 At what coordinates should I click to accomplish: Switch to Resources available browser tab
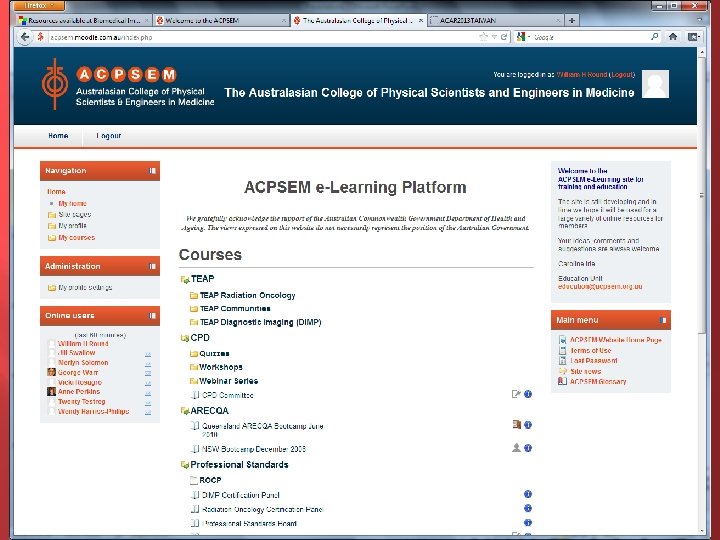coord(84,20)
